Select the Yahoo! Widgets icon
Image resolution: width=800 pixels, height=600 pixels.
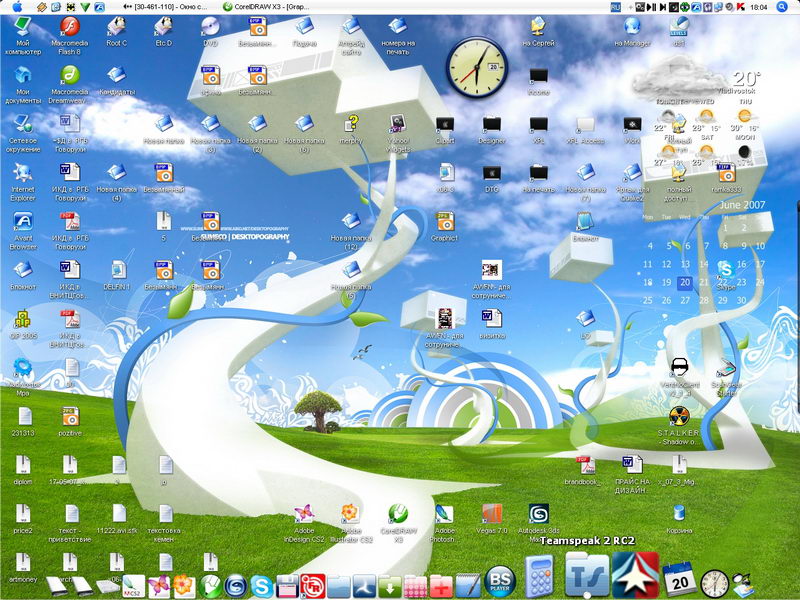click(x=397, y=133)
